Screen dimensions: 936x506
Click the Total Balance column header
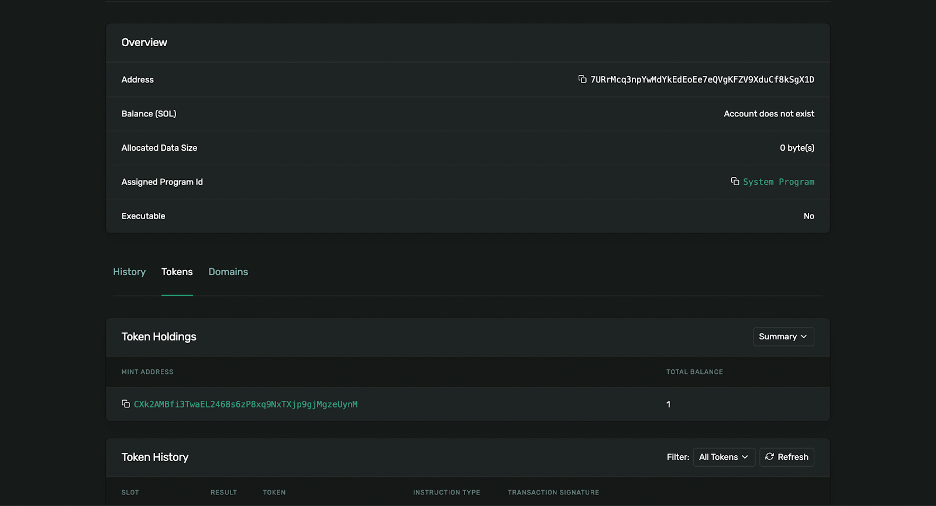694,372
